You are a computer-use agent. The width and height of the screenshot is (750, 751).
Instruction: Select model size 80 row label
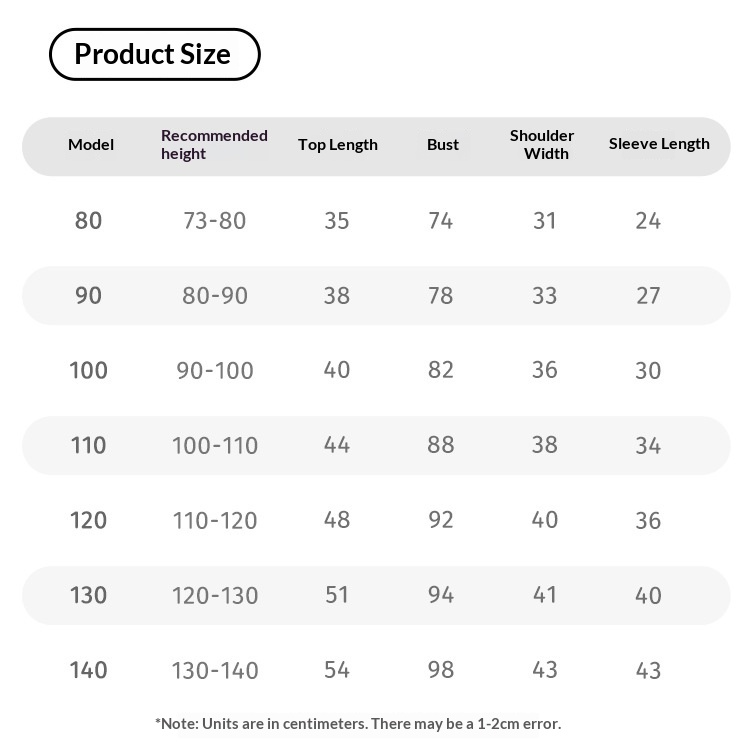coord(89,221)
